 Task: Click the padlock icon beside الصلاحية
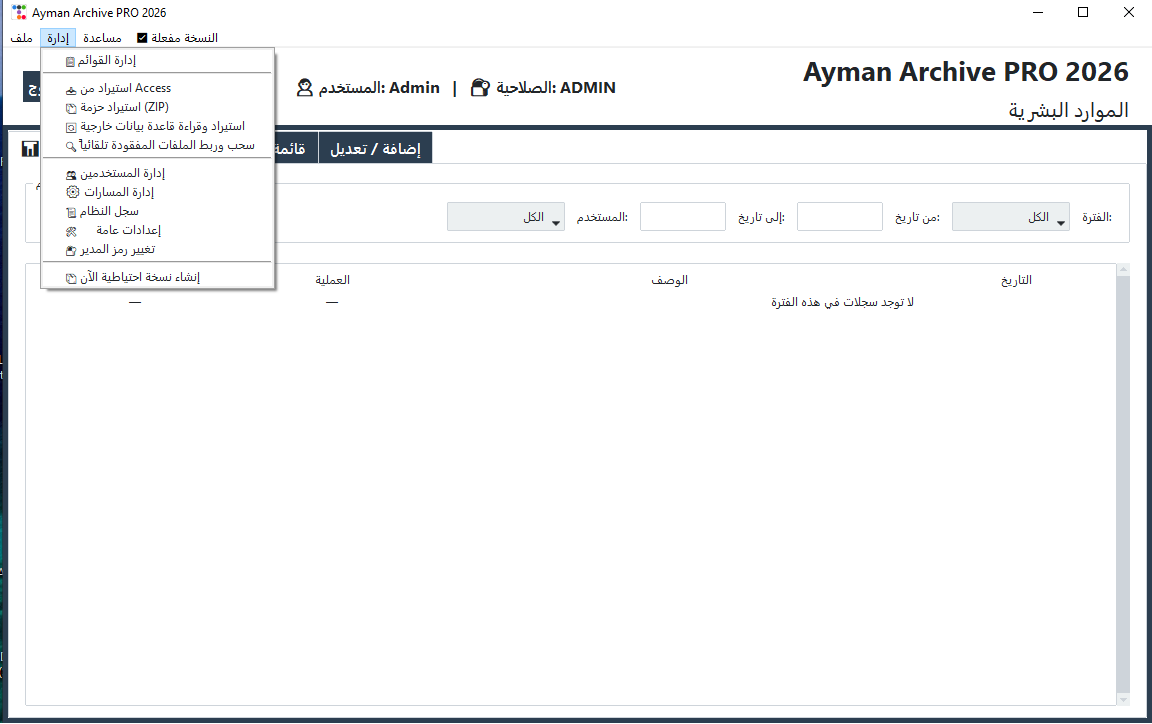(480, 88)
